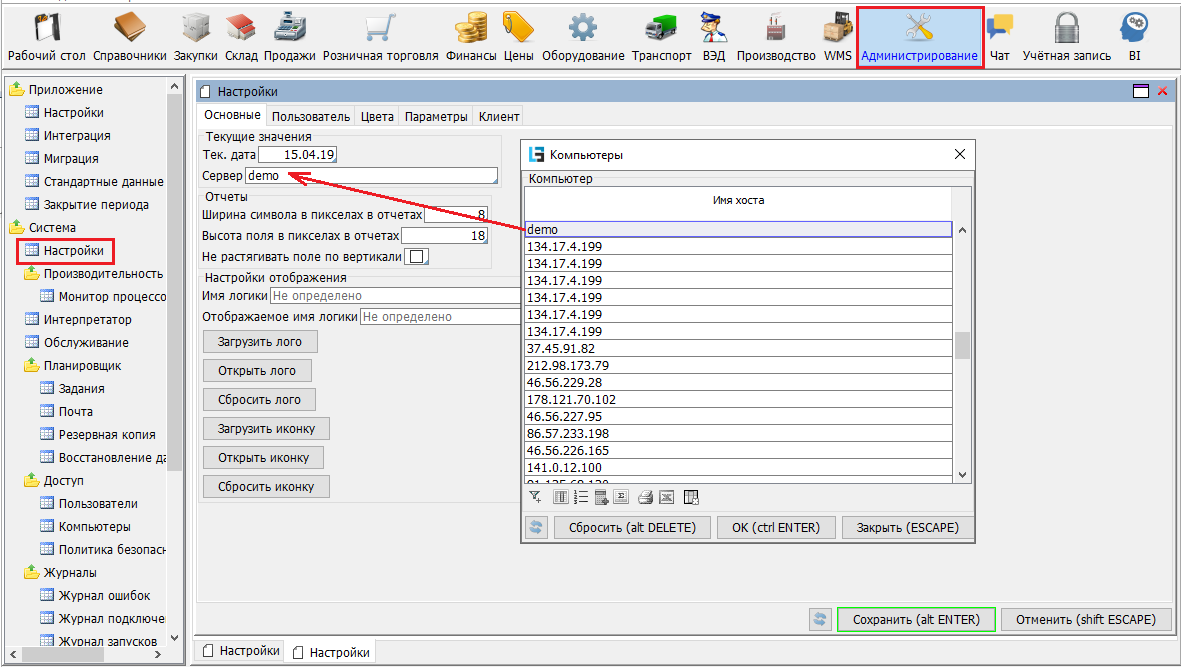The height and width of the screenshot is (667, 1181).
Task: Click the print icon in Компьютеры toolbar
Action: (x=645, y=497)
